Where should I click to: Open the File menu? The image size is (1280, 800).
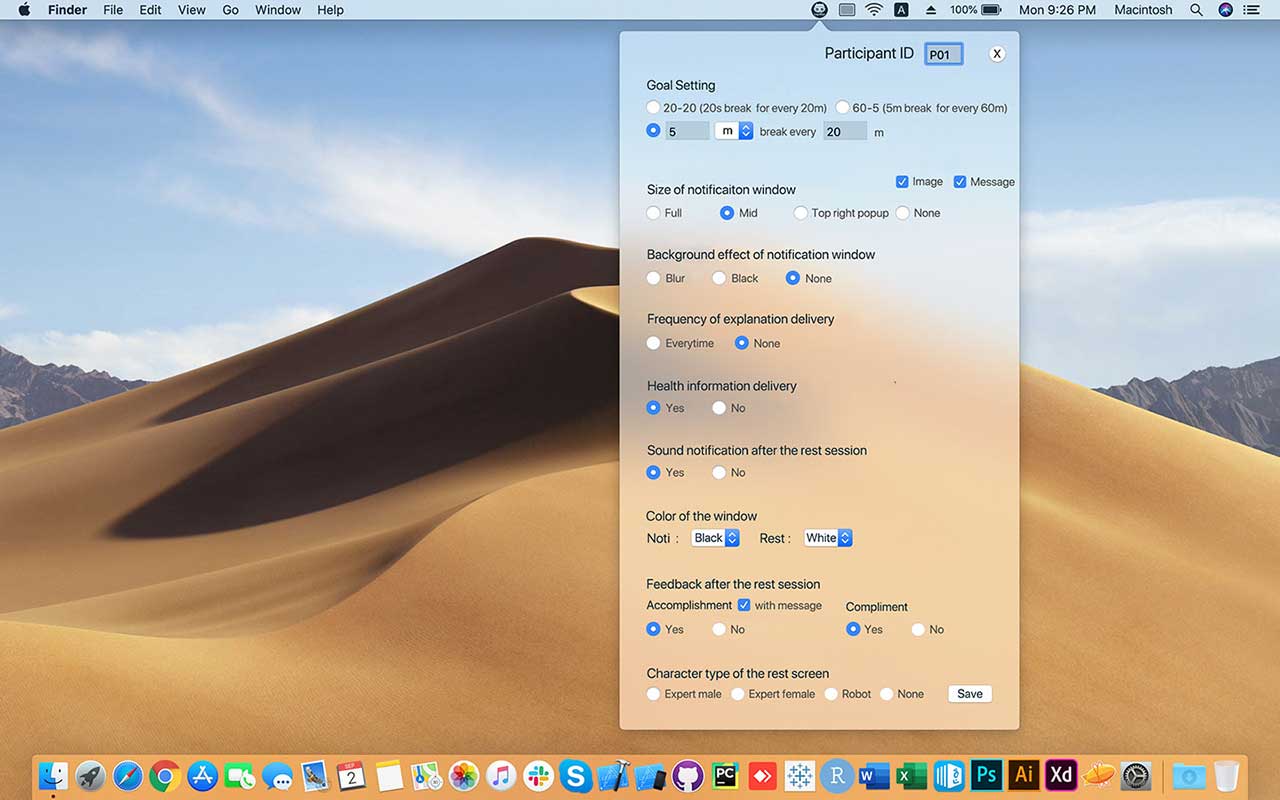tap(113, 10)
